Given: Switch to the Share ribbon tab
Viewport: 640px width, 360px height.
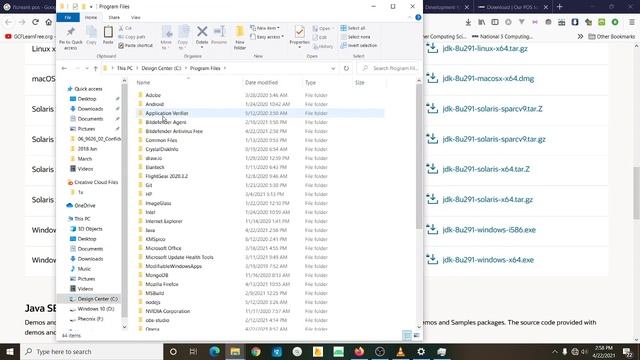Looking at the screenshot, I should [x=114, y=18].
